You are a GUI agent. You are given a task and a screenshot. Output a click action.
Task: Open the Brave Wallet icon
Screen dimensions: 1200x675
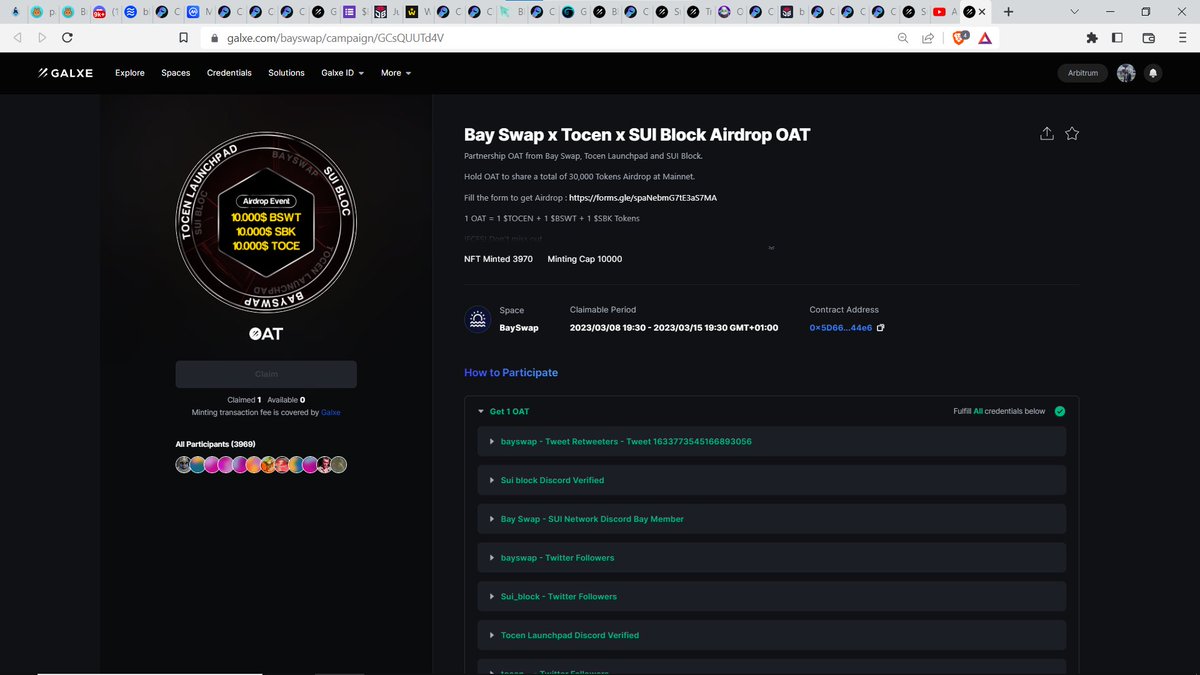[1148, 38]
